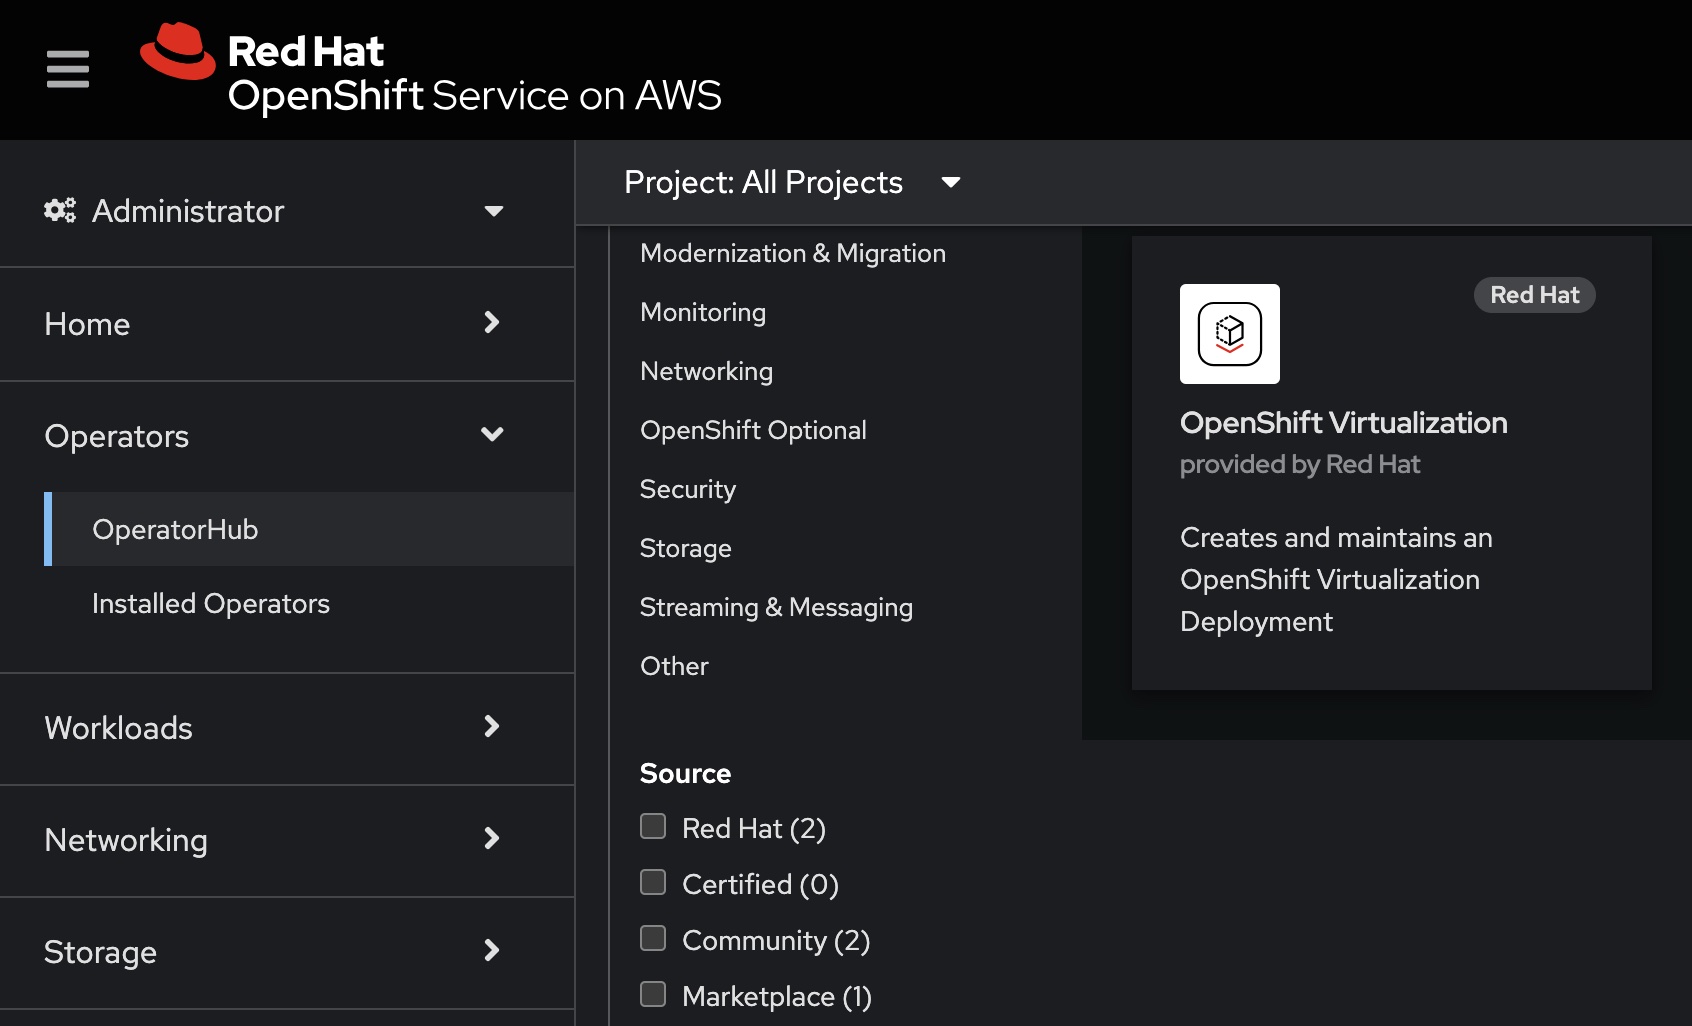Toggle the Marketplace source checkbox

tap(653, 994)
